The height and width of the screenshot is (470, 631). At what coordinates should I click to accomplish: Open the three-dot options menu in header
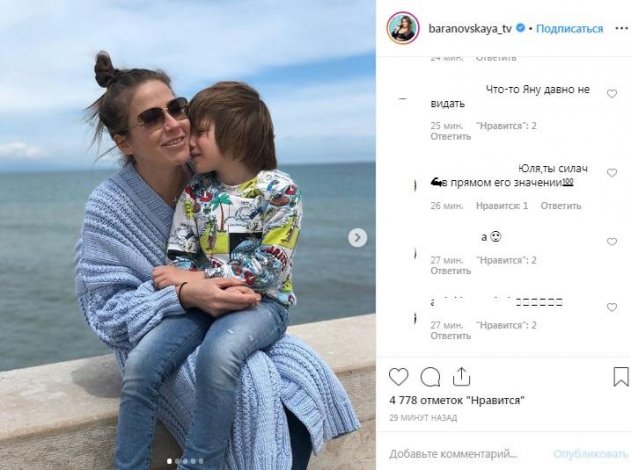coord(622,28)
